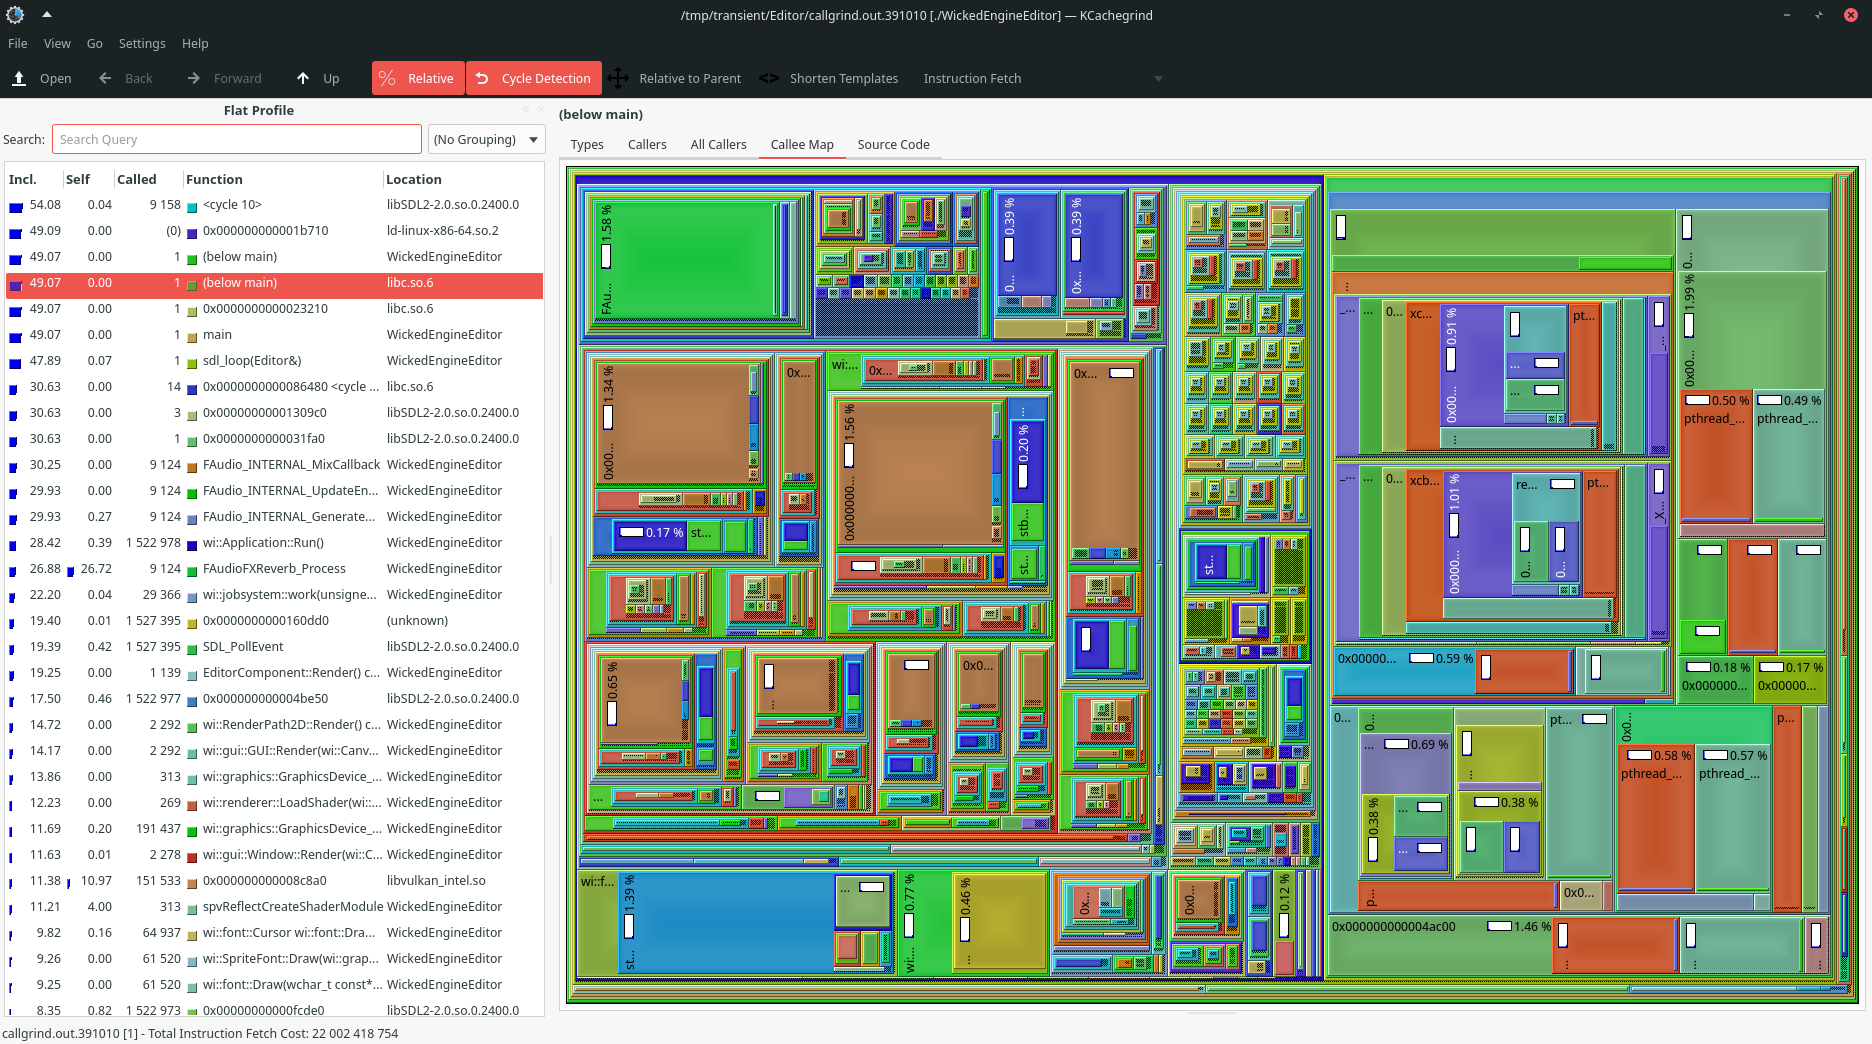Click the Forward navigation arrow icon

tap(194, 78)
